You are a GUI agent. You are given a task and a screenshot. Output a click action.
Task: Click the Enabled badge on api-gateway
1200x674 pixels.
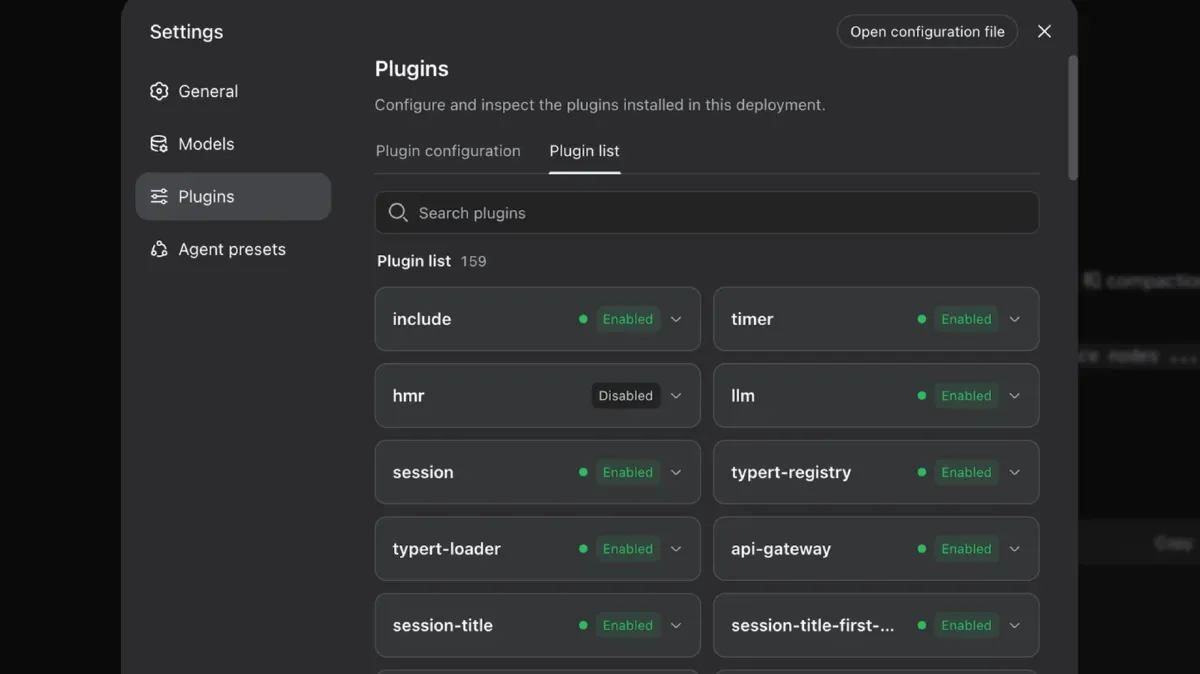coord(966,549)
